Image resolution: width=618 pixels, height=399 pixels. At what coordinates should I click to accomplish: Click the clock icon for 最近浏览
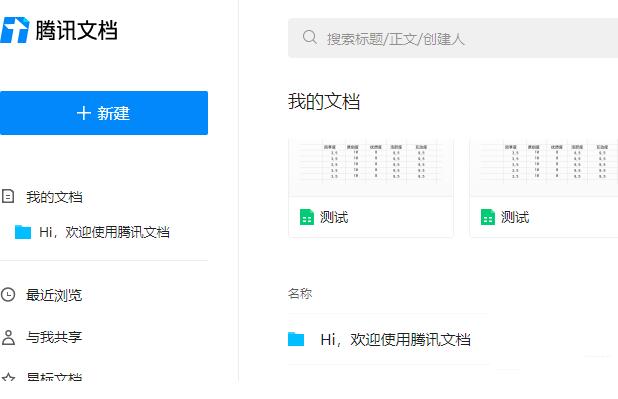[x=8, y=295]
